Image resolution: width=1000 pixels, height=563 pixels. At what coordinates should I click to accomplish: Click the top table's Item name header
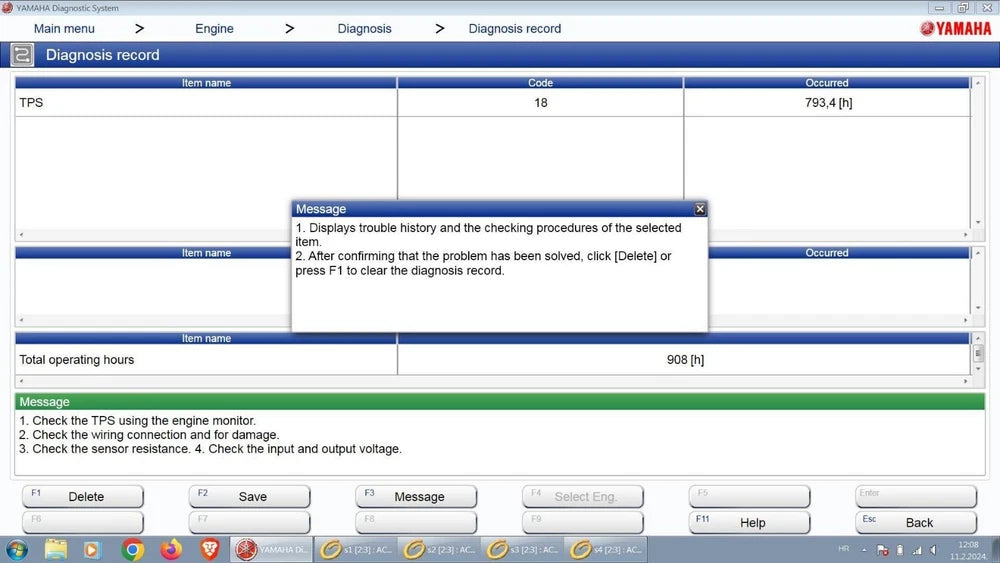[205, 83]
